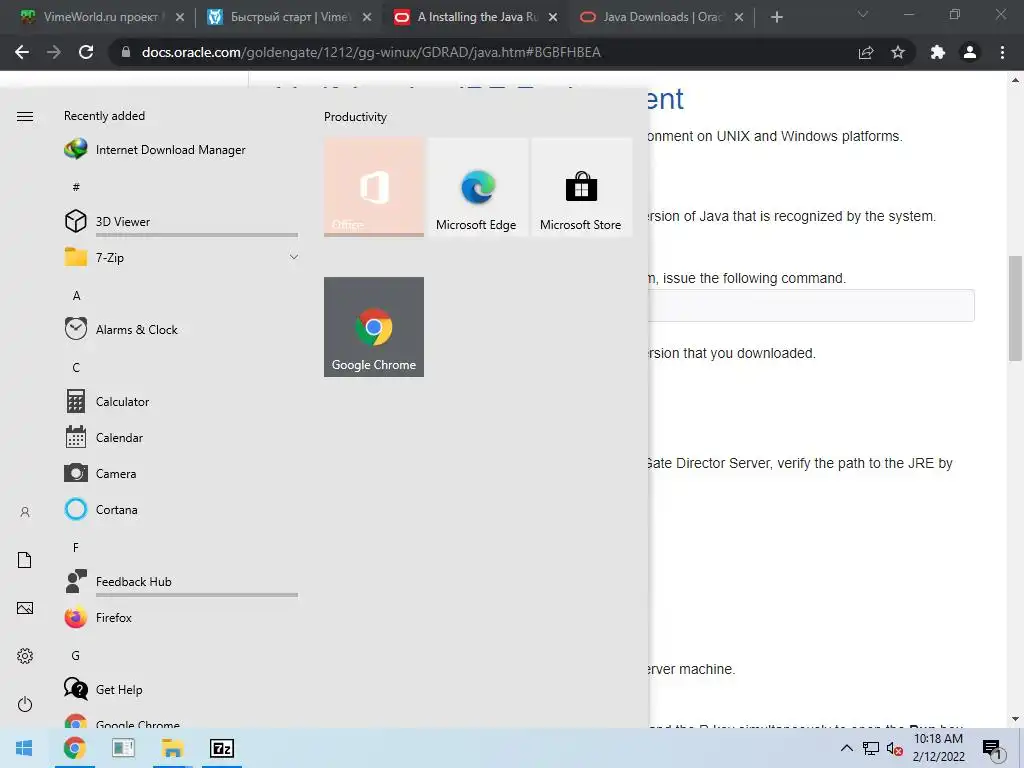Close the VimeWorld.ru tab

tap(180, 17)
